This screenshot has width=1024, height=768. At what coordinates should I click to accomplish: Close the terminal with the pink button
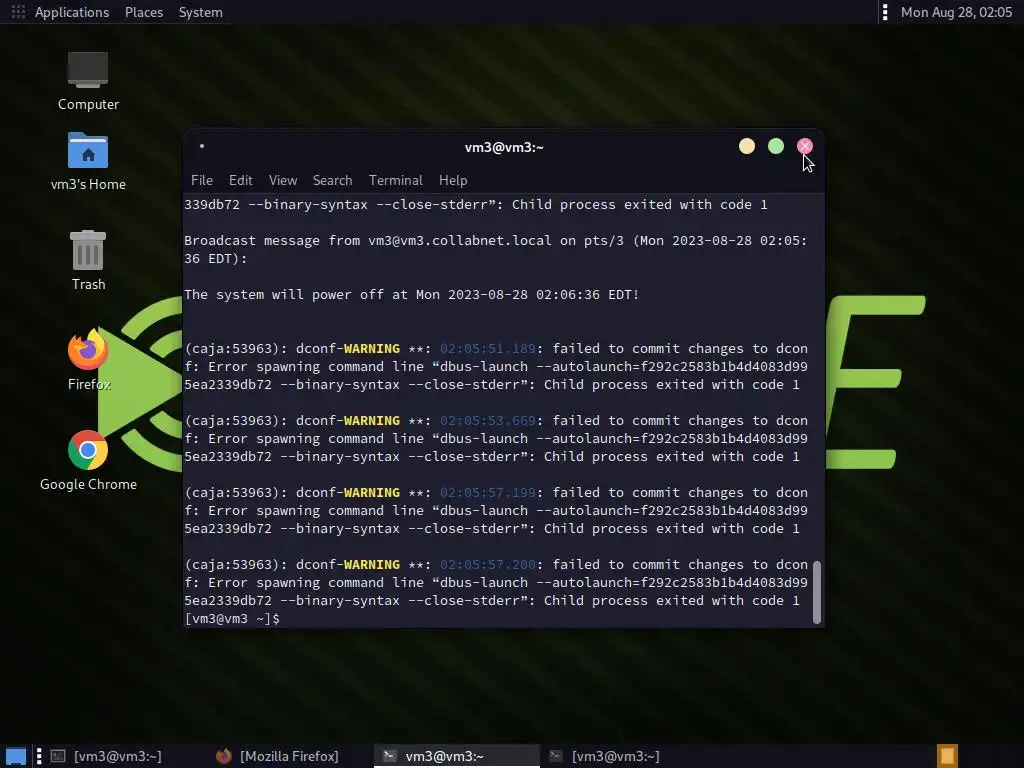(805, 146)
